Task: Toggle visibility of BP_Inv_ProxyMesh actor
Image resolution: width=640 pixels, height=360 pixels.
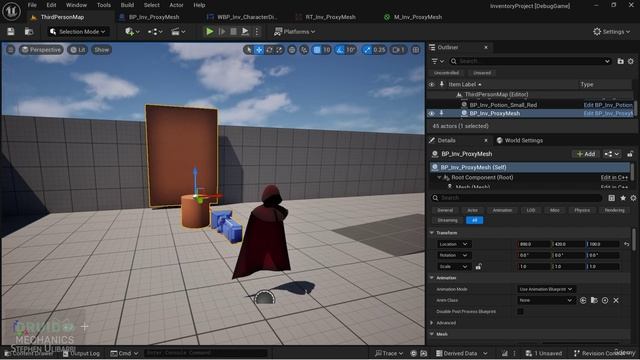Action: point(431,113)
